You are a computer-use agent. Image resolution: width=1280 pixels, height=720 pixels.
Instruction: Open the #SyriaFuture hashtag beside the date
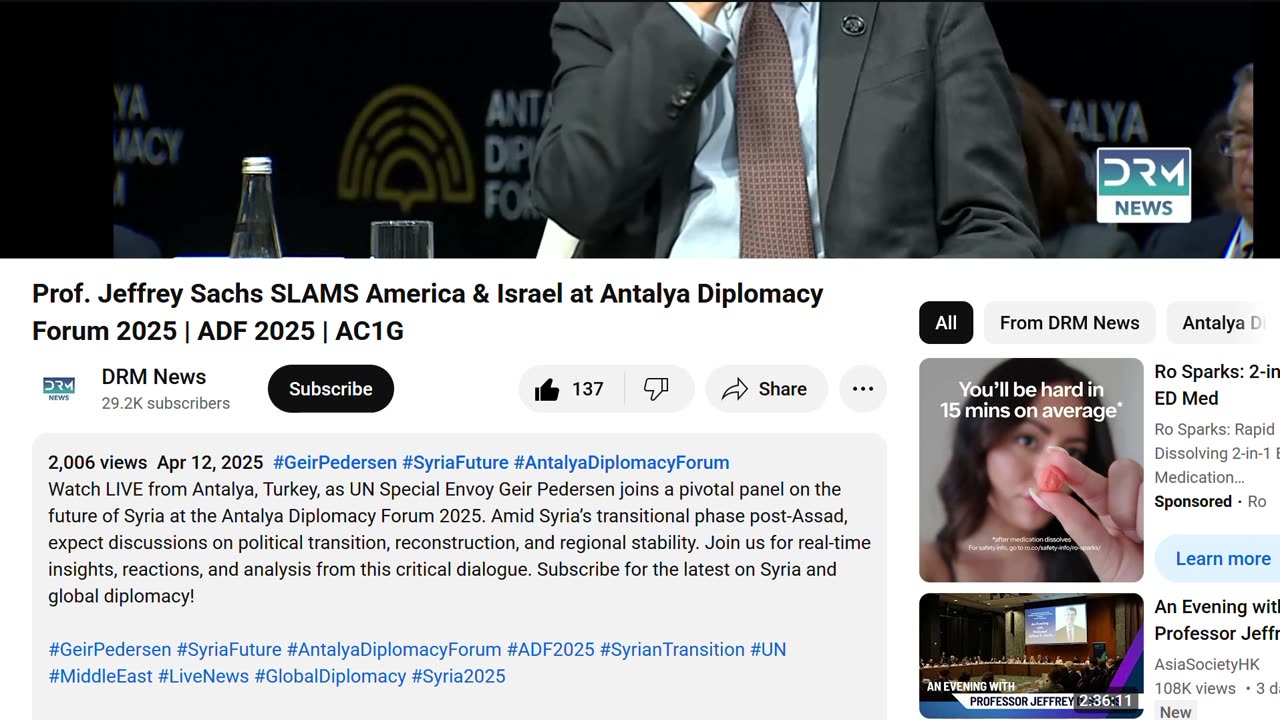point(455,463)
